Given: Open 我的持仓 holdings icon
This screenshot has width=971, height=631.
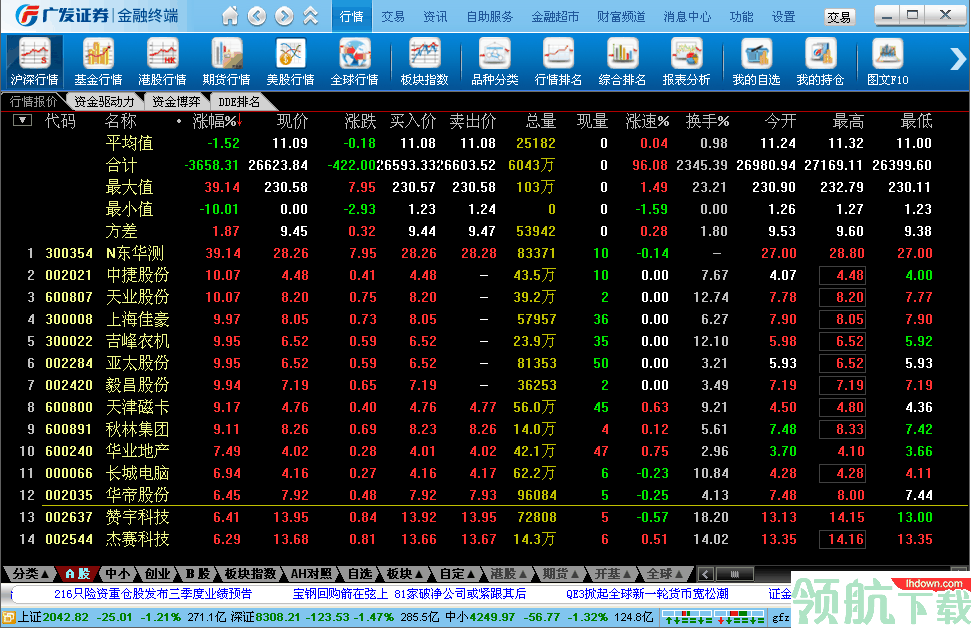Looking at the screenshot, I should click(820, 61).
